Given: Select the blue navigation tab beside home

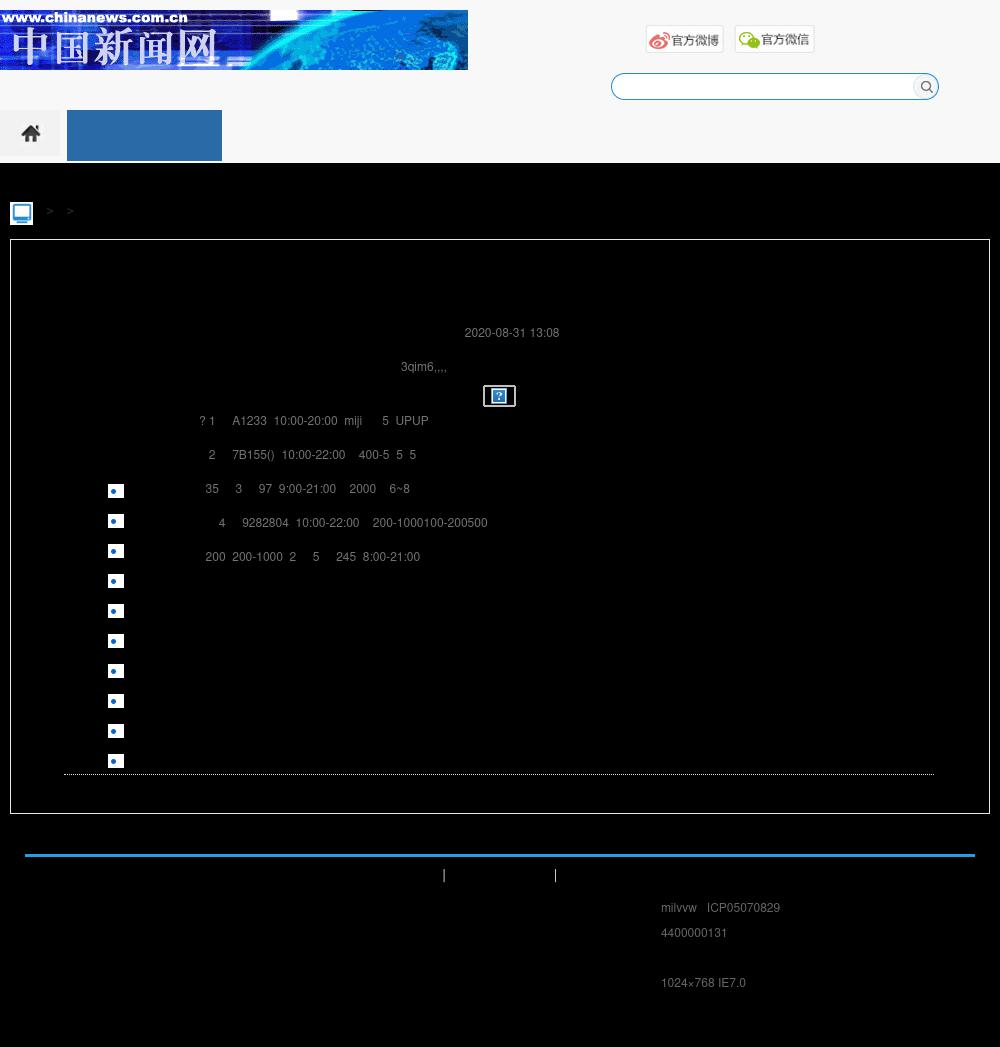Looking at the screenshot, I should click(144, 135).
